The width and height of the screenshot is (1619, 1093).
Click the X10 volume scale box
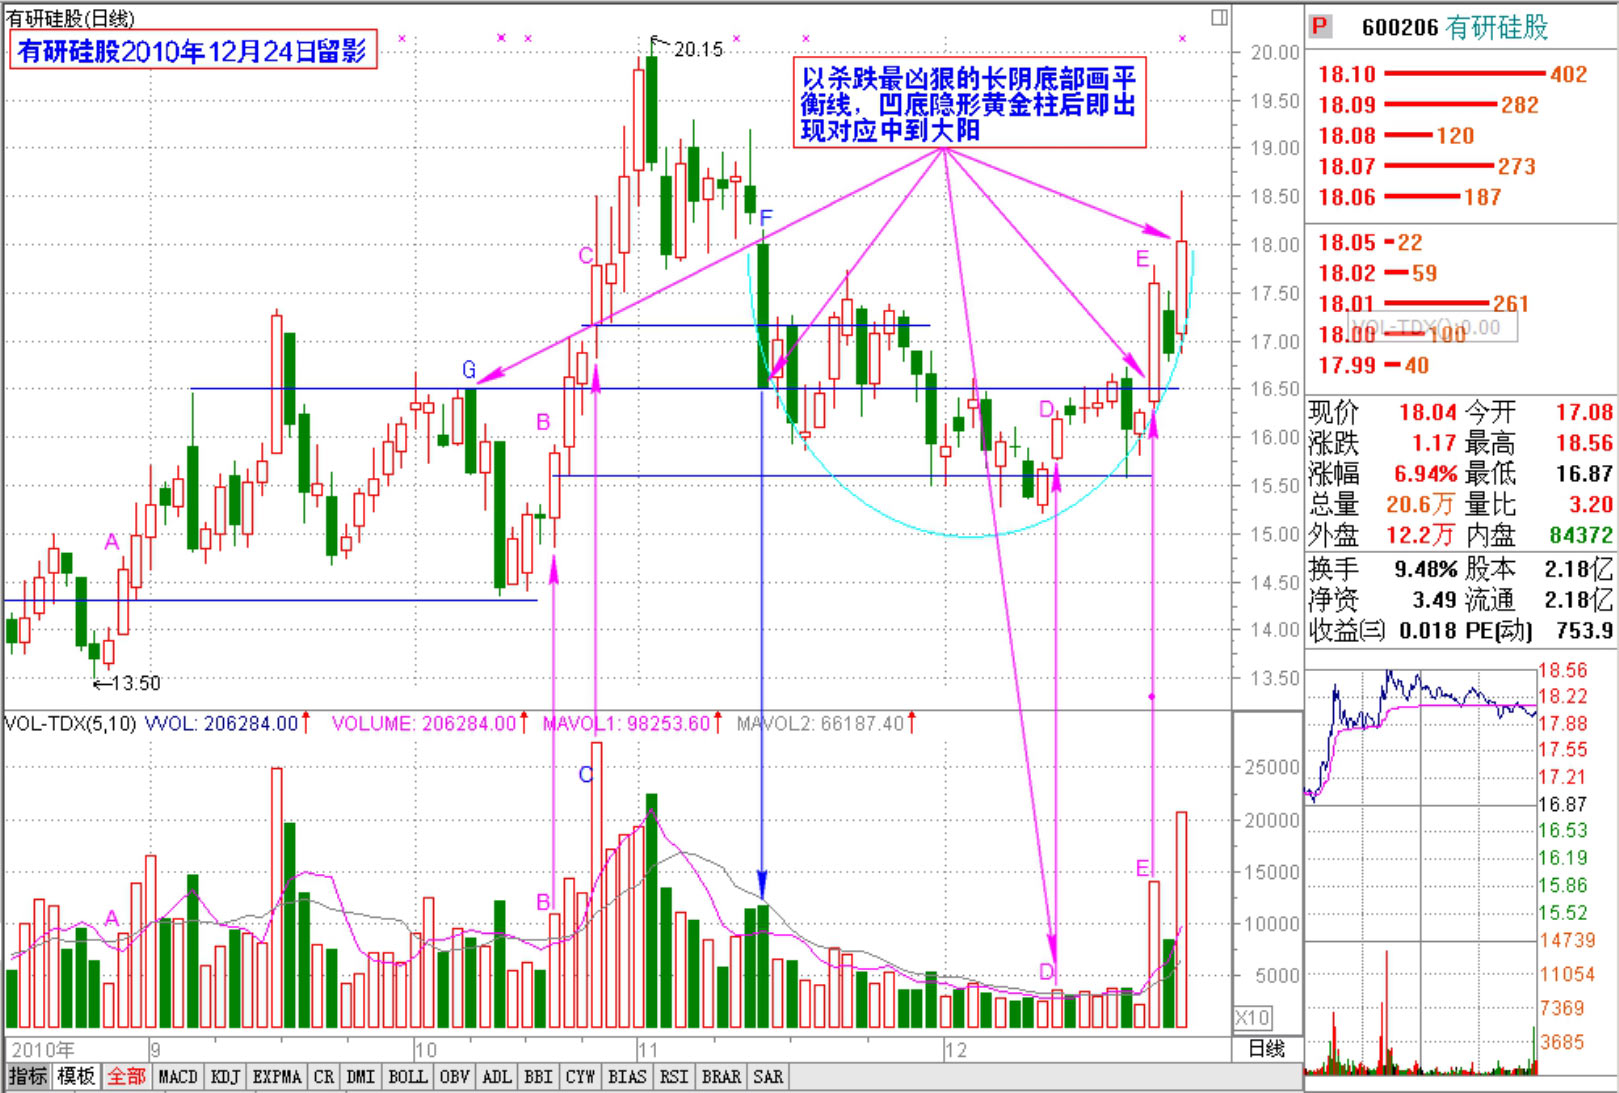(1252, 1018)
